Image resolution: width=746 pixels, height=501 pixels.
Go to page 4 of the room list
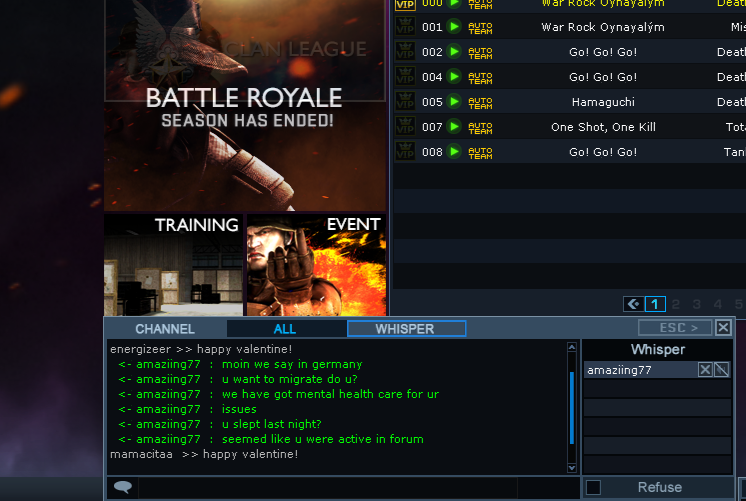pyautogui.click(x=717, y=304)
